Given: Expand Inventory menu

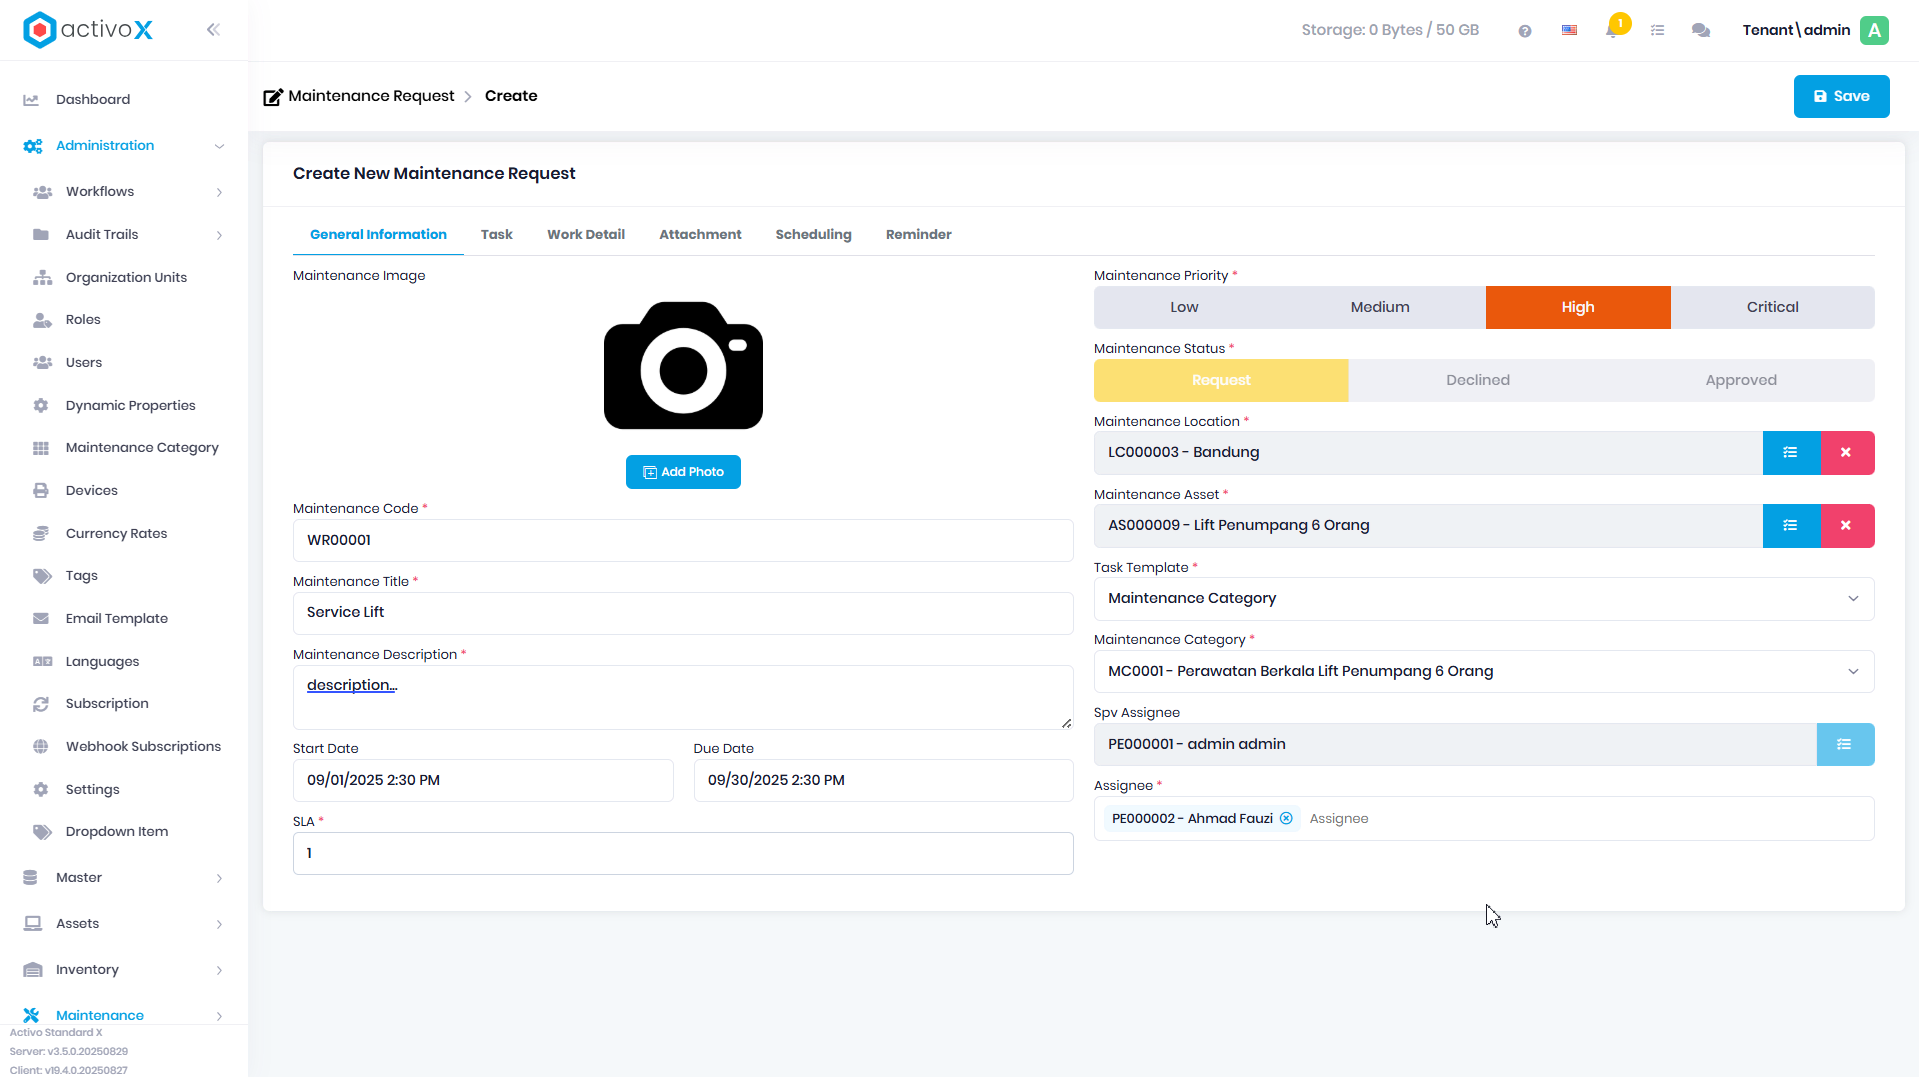Looking at the screenshot, I should [x=219, y=970].
